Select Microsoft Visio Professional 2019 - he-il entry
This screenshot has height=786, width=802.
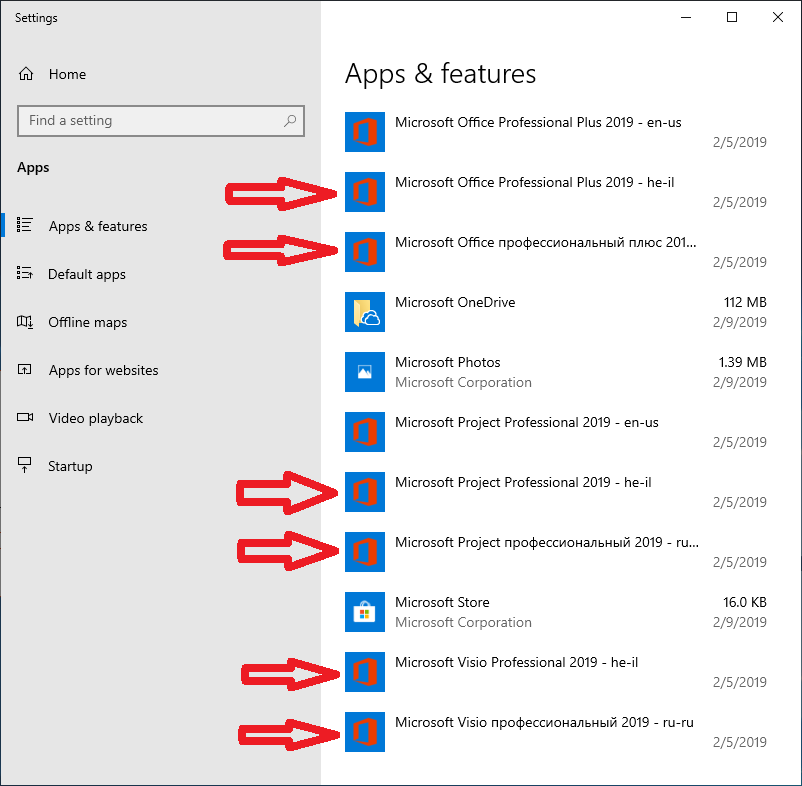coord(517,662)
